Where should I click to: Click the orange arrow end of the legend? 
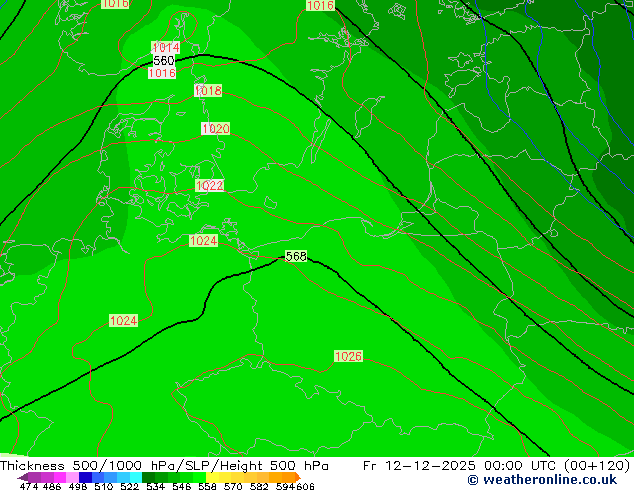[x=298, y=477]
